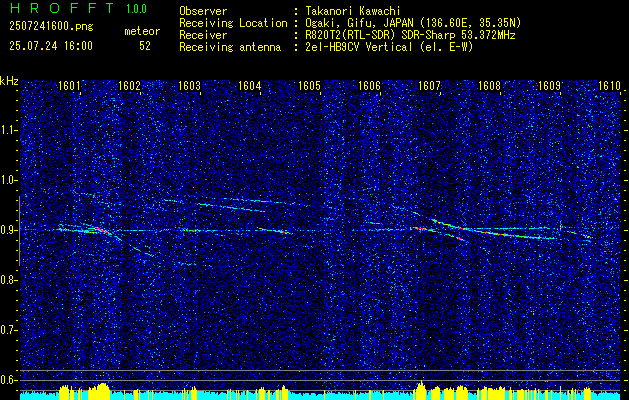This screenshot has width=629, height=400.
Task: Click the 1608 time marker
Action: coord(489,86)
